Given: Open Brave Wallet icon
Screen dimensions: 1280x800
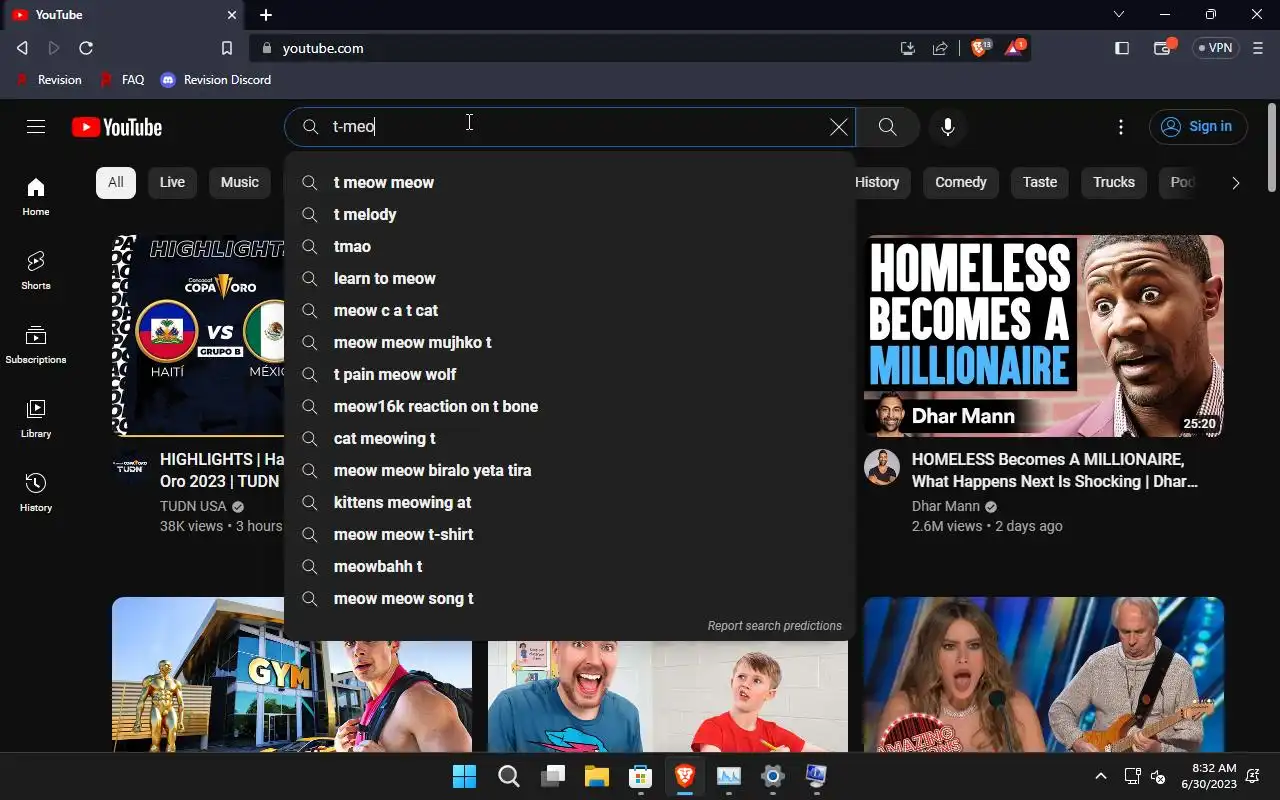Looking at the screenshot, I should pos(1163,48).
